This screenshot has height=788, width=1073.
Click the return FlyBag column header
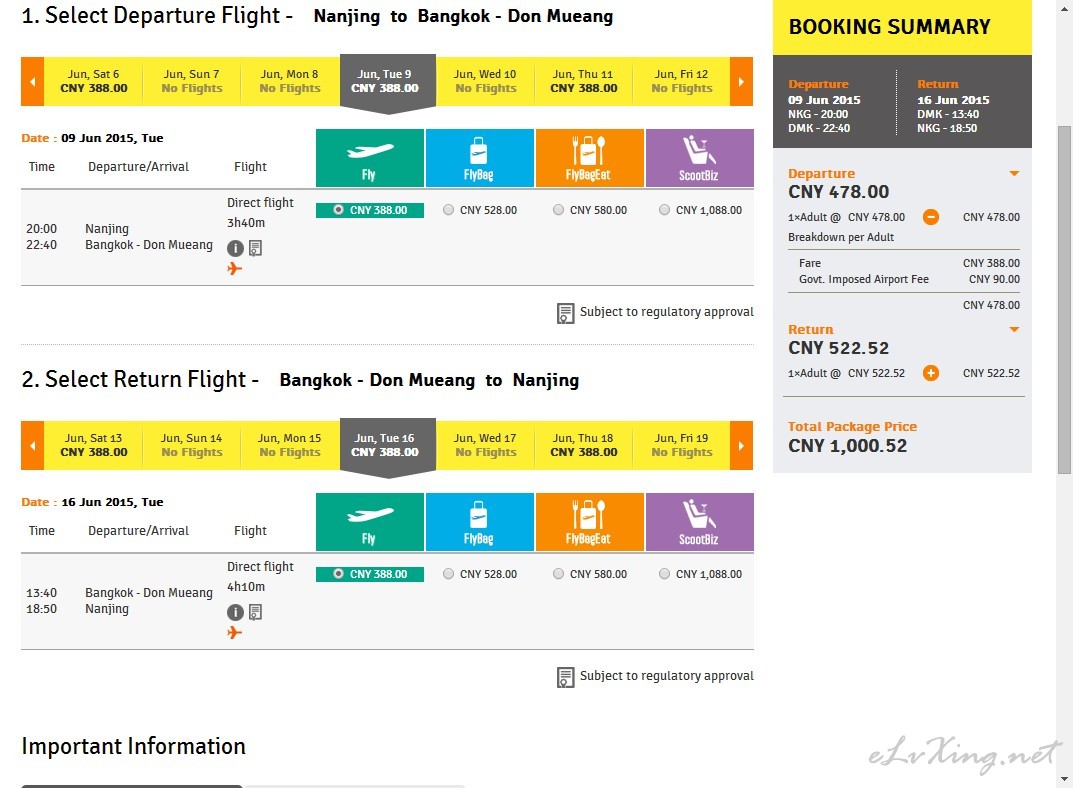tap(480, 522)
